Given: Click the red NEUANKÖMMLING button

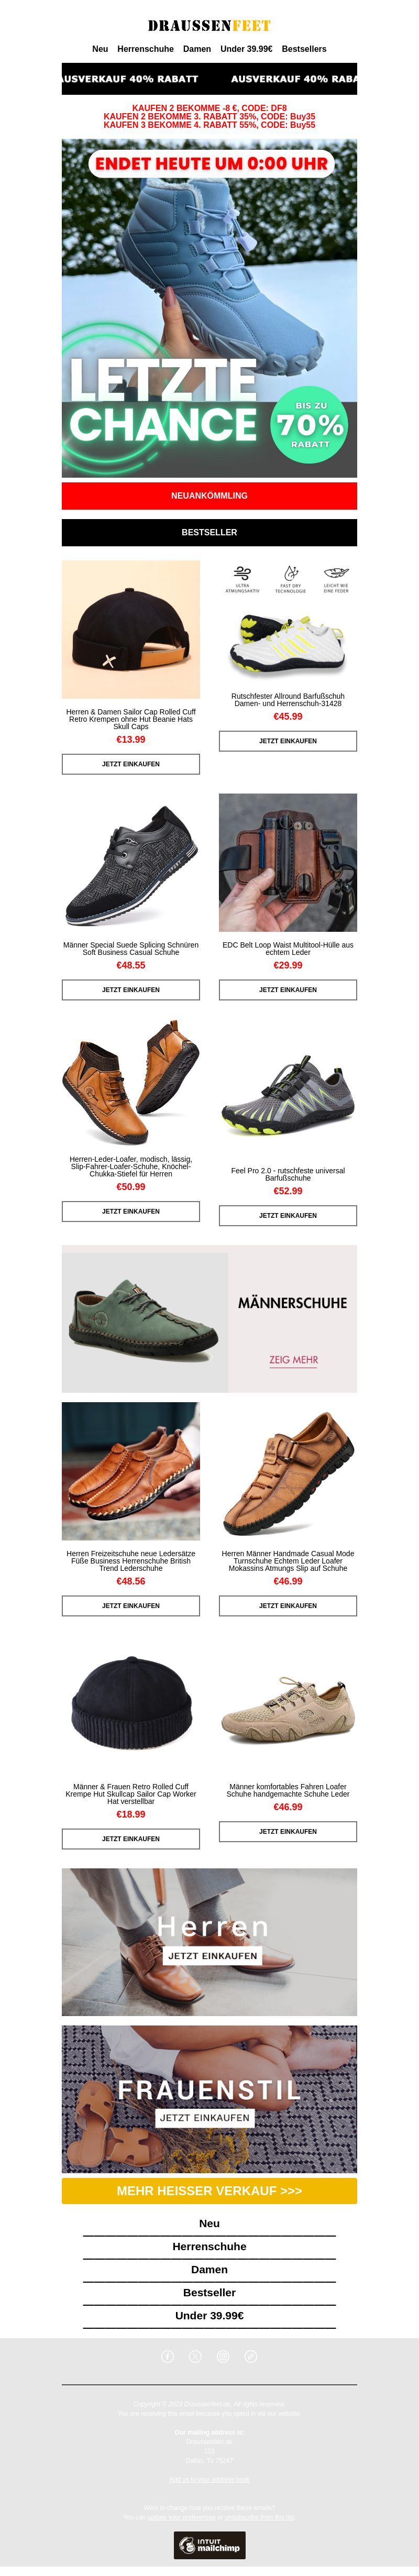Looking at the screenshot, I should click(209, 495).
